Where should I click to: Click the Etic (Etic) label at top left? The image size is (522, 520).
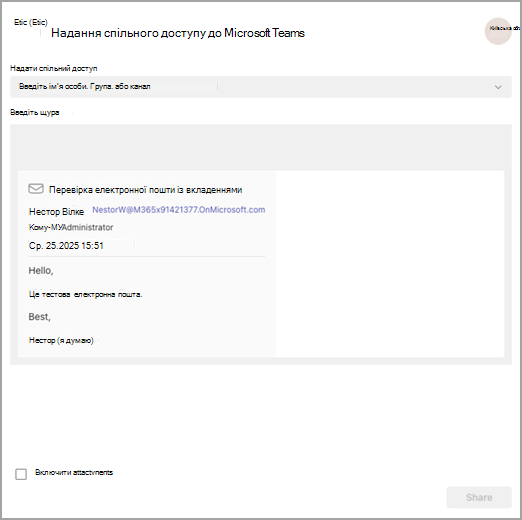[x=31, y=22]
